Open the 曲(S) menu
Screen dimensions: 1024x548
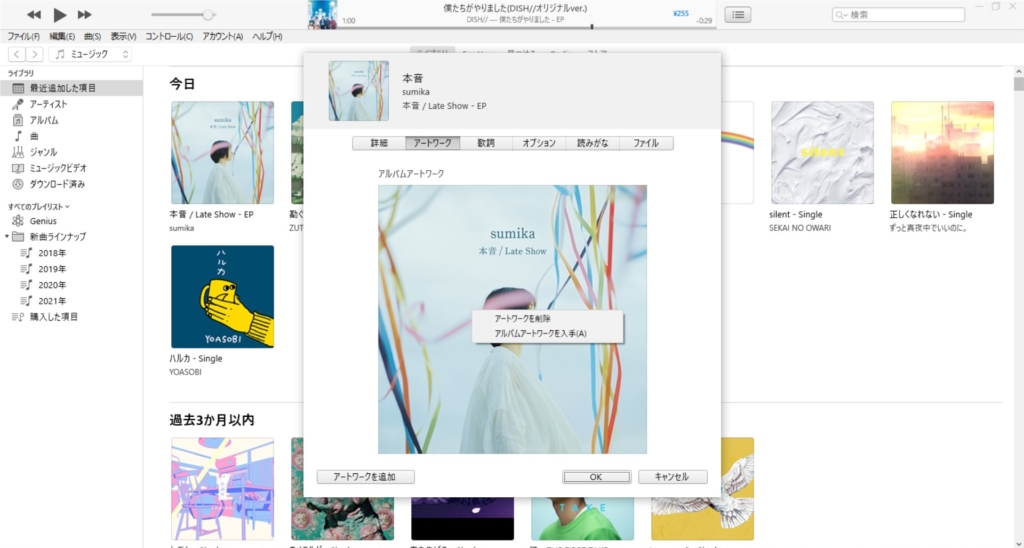point(93,37)
